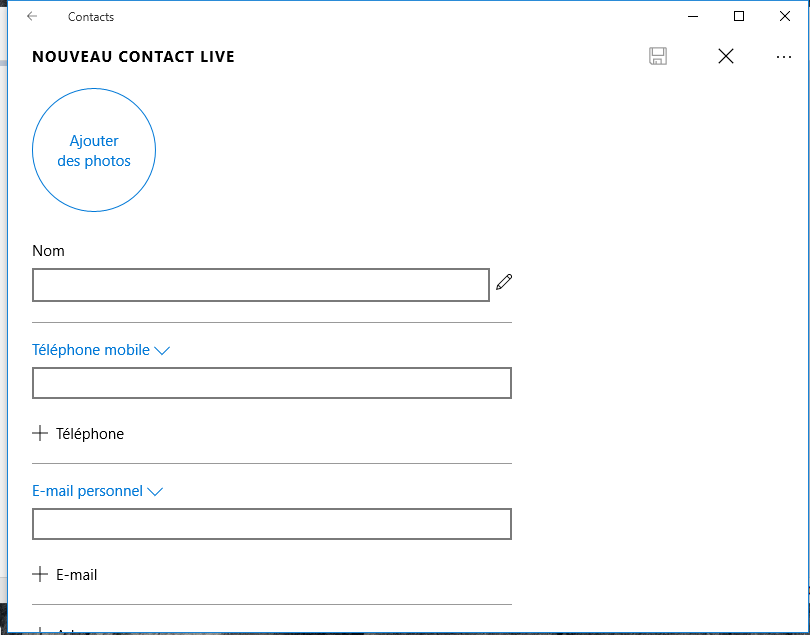The image size is (810, 635).
Task: Focus the mobile phone number field
Action: click(x=272, y=383)
